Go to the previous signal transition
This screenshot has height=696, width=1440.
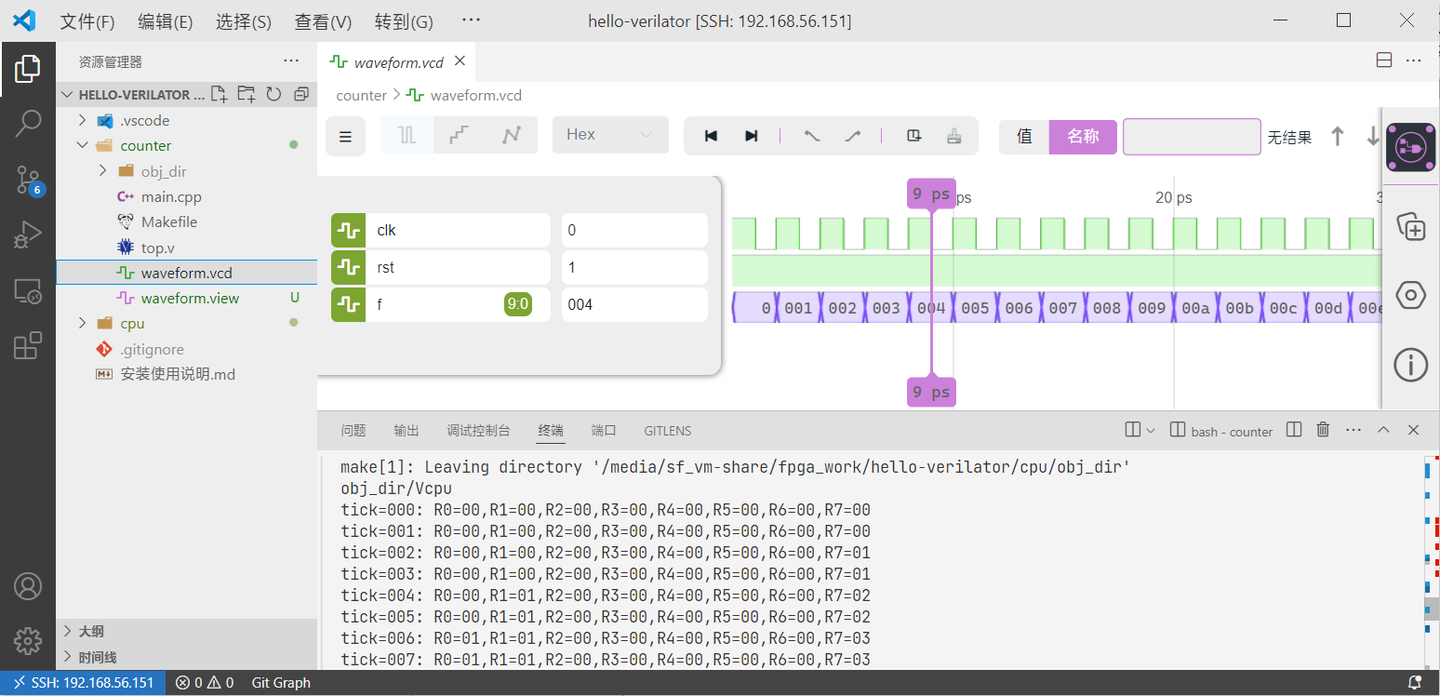(811, 136)
